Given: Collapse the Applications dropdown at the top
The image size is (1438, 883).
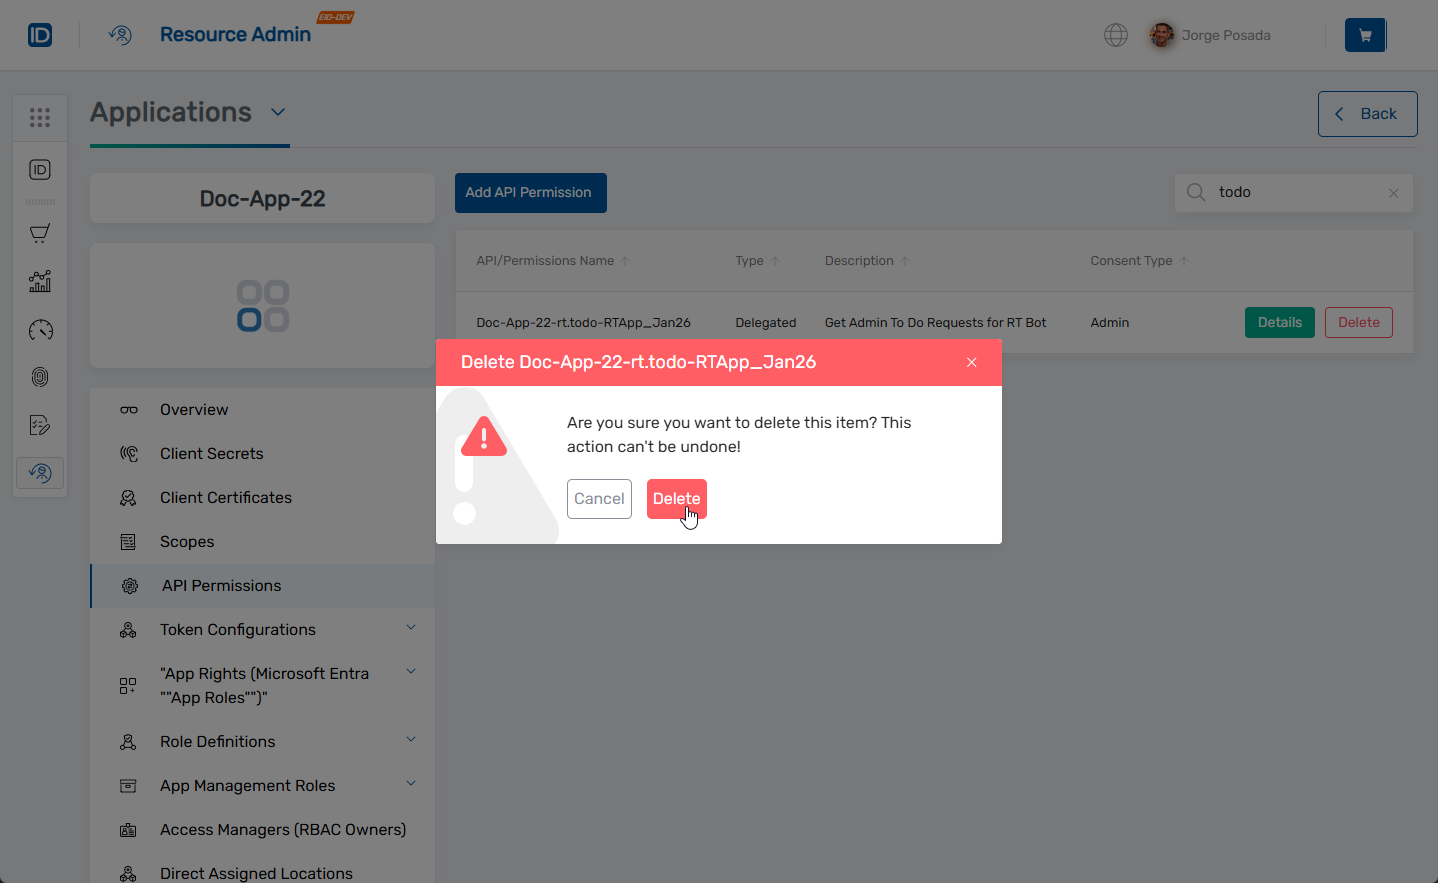Looking at the screenshot, I should tap(278, 112).
